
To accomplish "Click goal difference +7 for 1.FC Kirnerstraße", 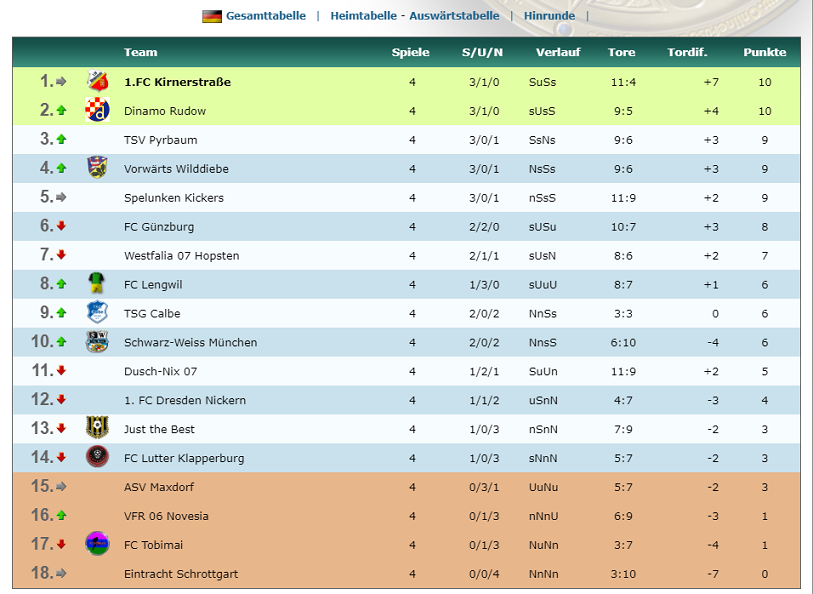I will [x=711, y=82].
